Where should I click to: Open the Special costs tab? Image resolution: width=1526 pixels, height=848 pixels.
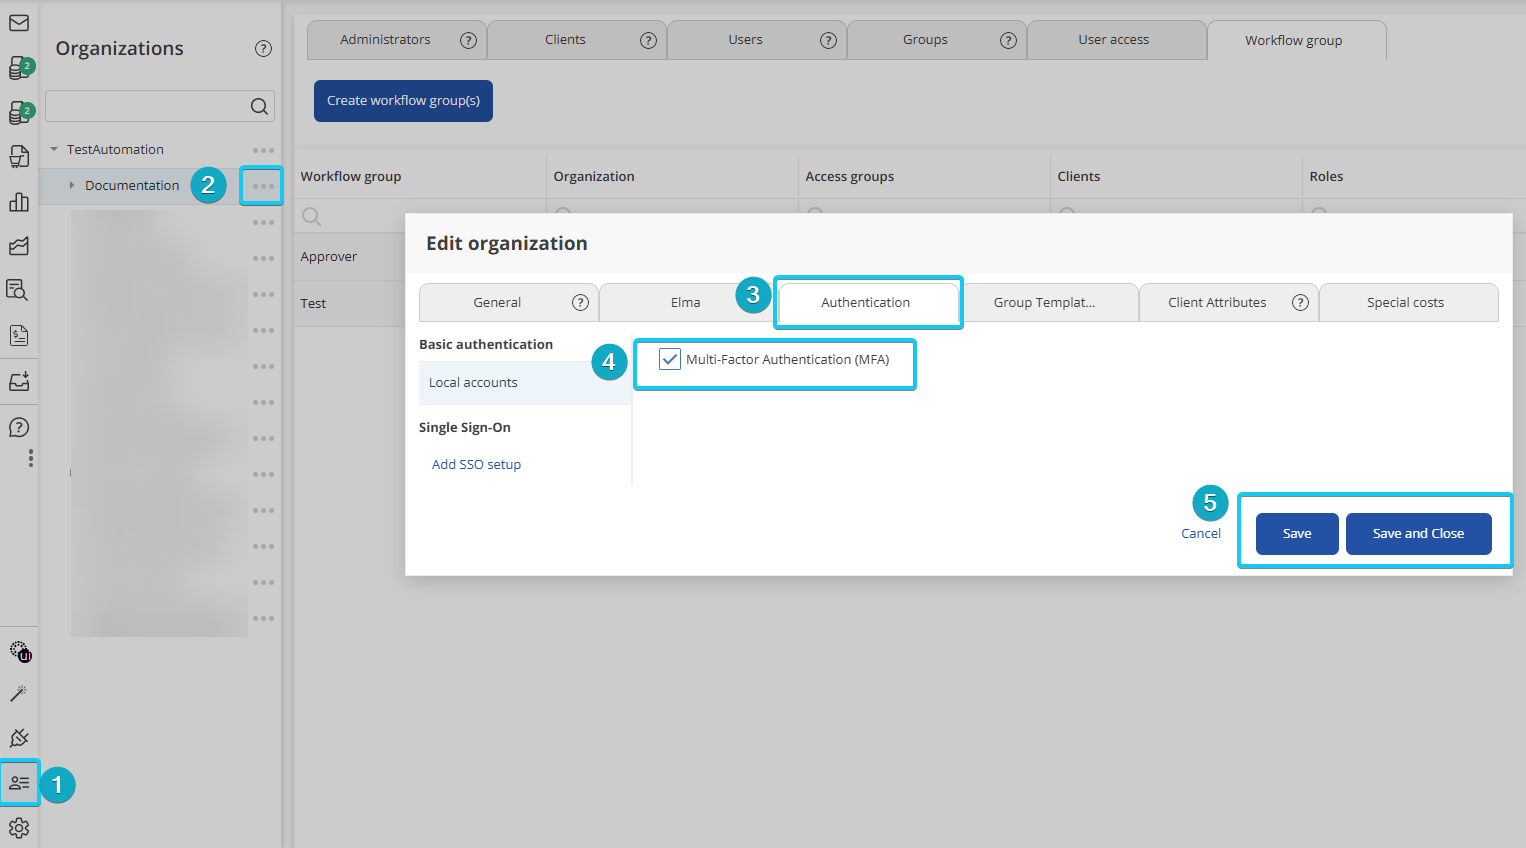click(x=1408, y=302)
